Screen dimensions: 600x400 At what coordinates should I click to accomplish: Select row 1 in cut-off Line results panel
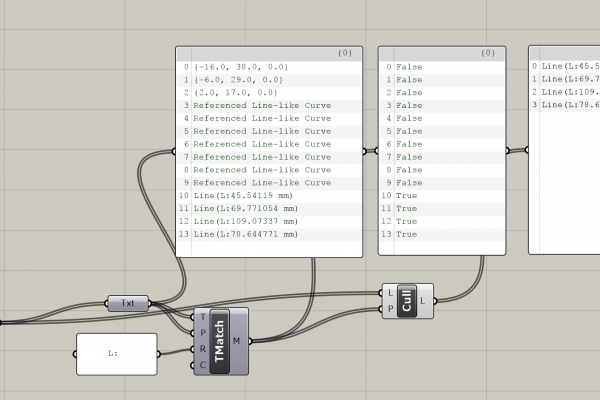[x=565, y=79]
